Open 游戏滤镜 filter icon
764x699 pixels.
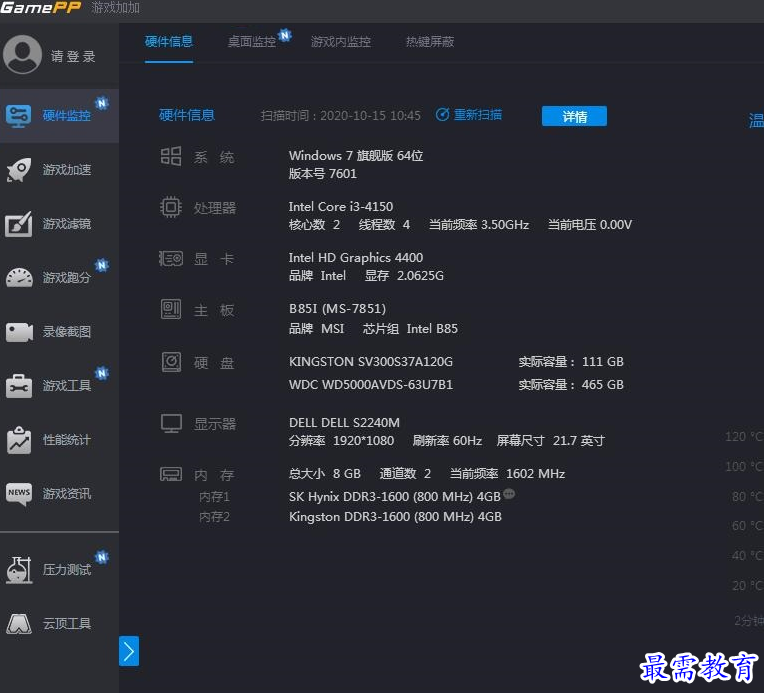click(19, 224)
